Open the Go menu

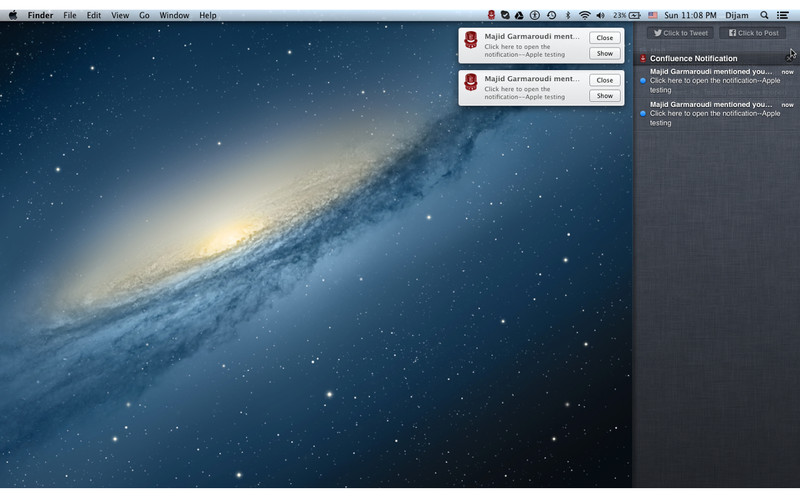(x=144, y=15)
